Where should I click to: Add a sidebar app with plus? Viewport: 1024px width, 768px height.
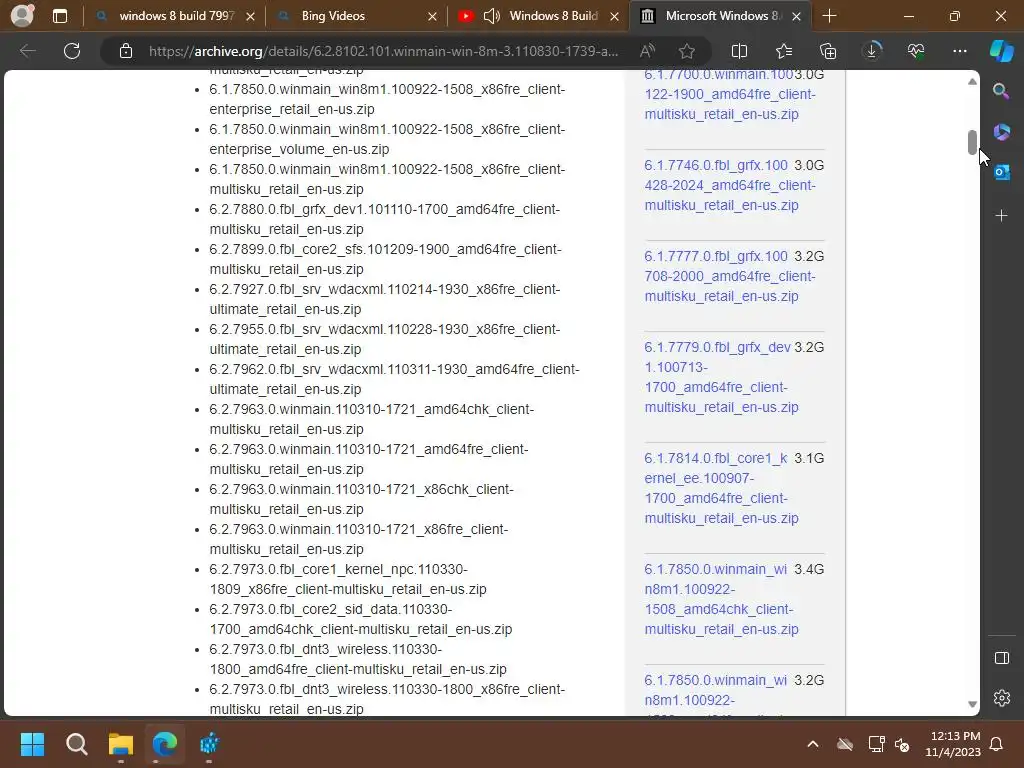click(x=1001, y=215)
